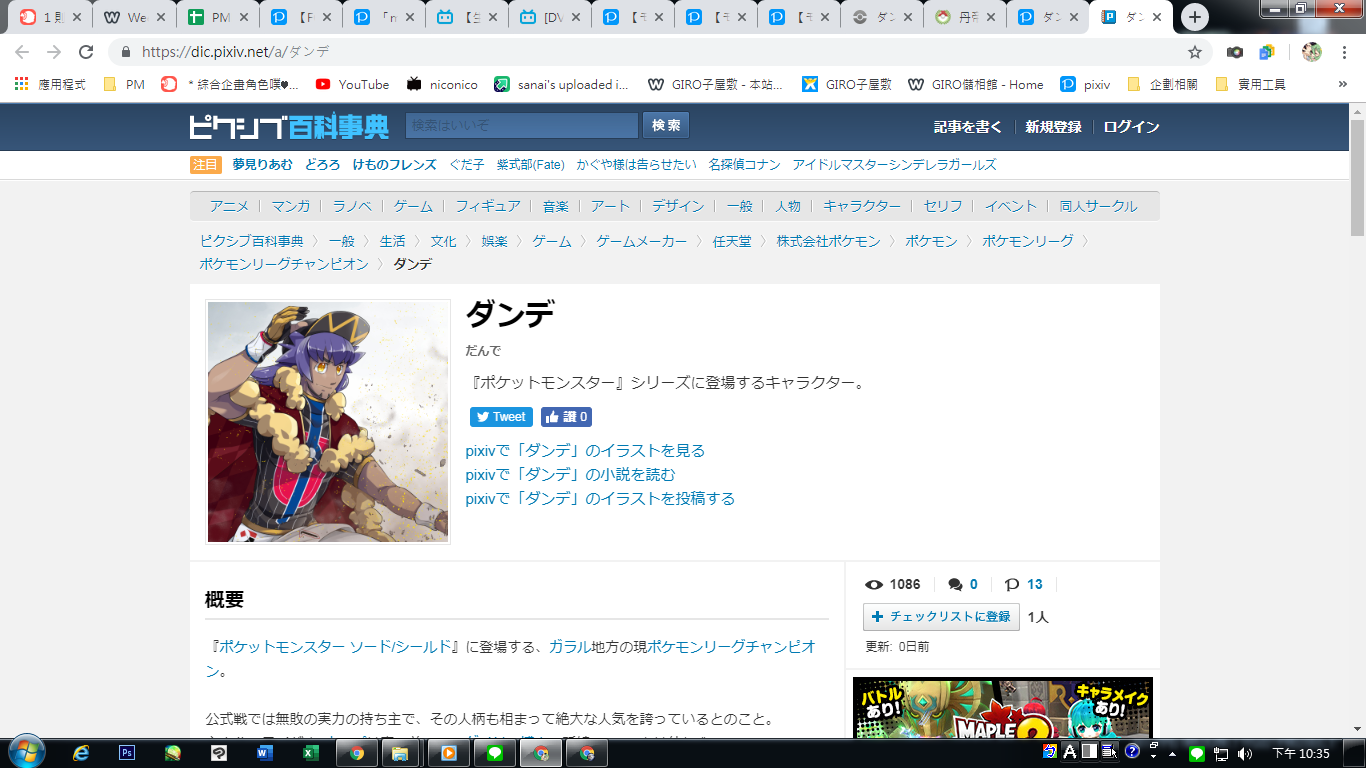Open File Explorer from the taskbar
This screenshot has width=1366, height=768.
402,753
